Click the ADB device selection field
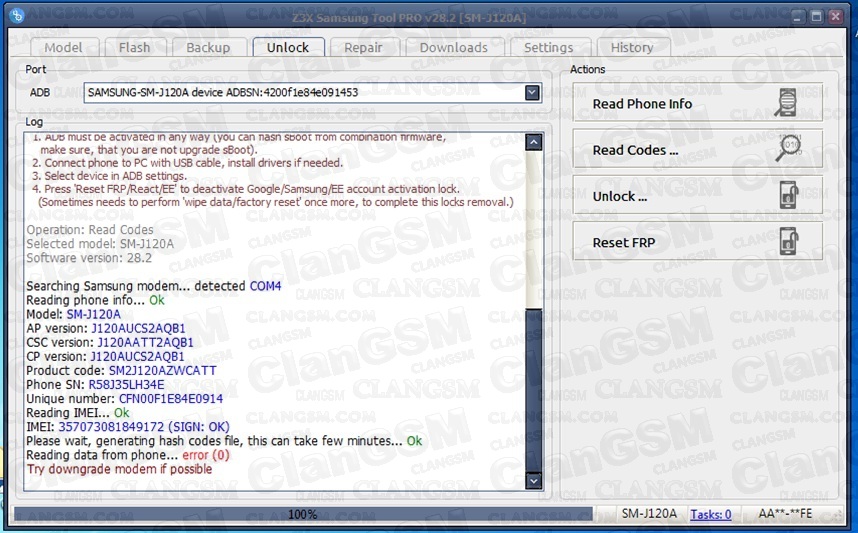The width and height of the screenshot is (858, 533). (x=312, y=92)
